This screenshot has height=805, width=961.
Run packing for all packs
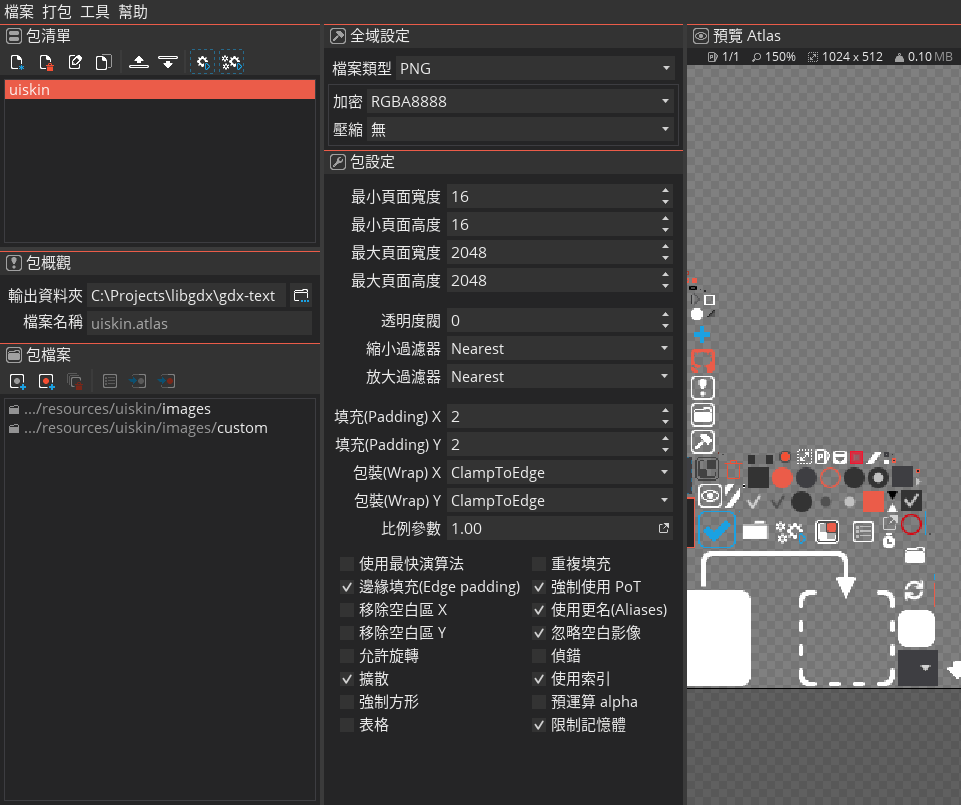pyautogui.click(x=232, y=62)
